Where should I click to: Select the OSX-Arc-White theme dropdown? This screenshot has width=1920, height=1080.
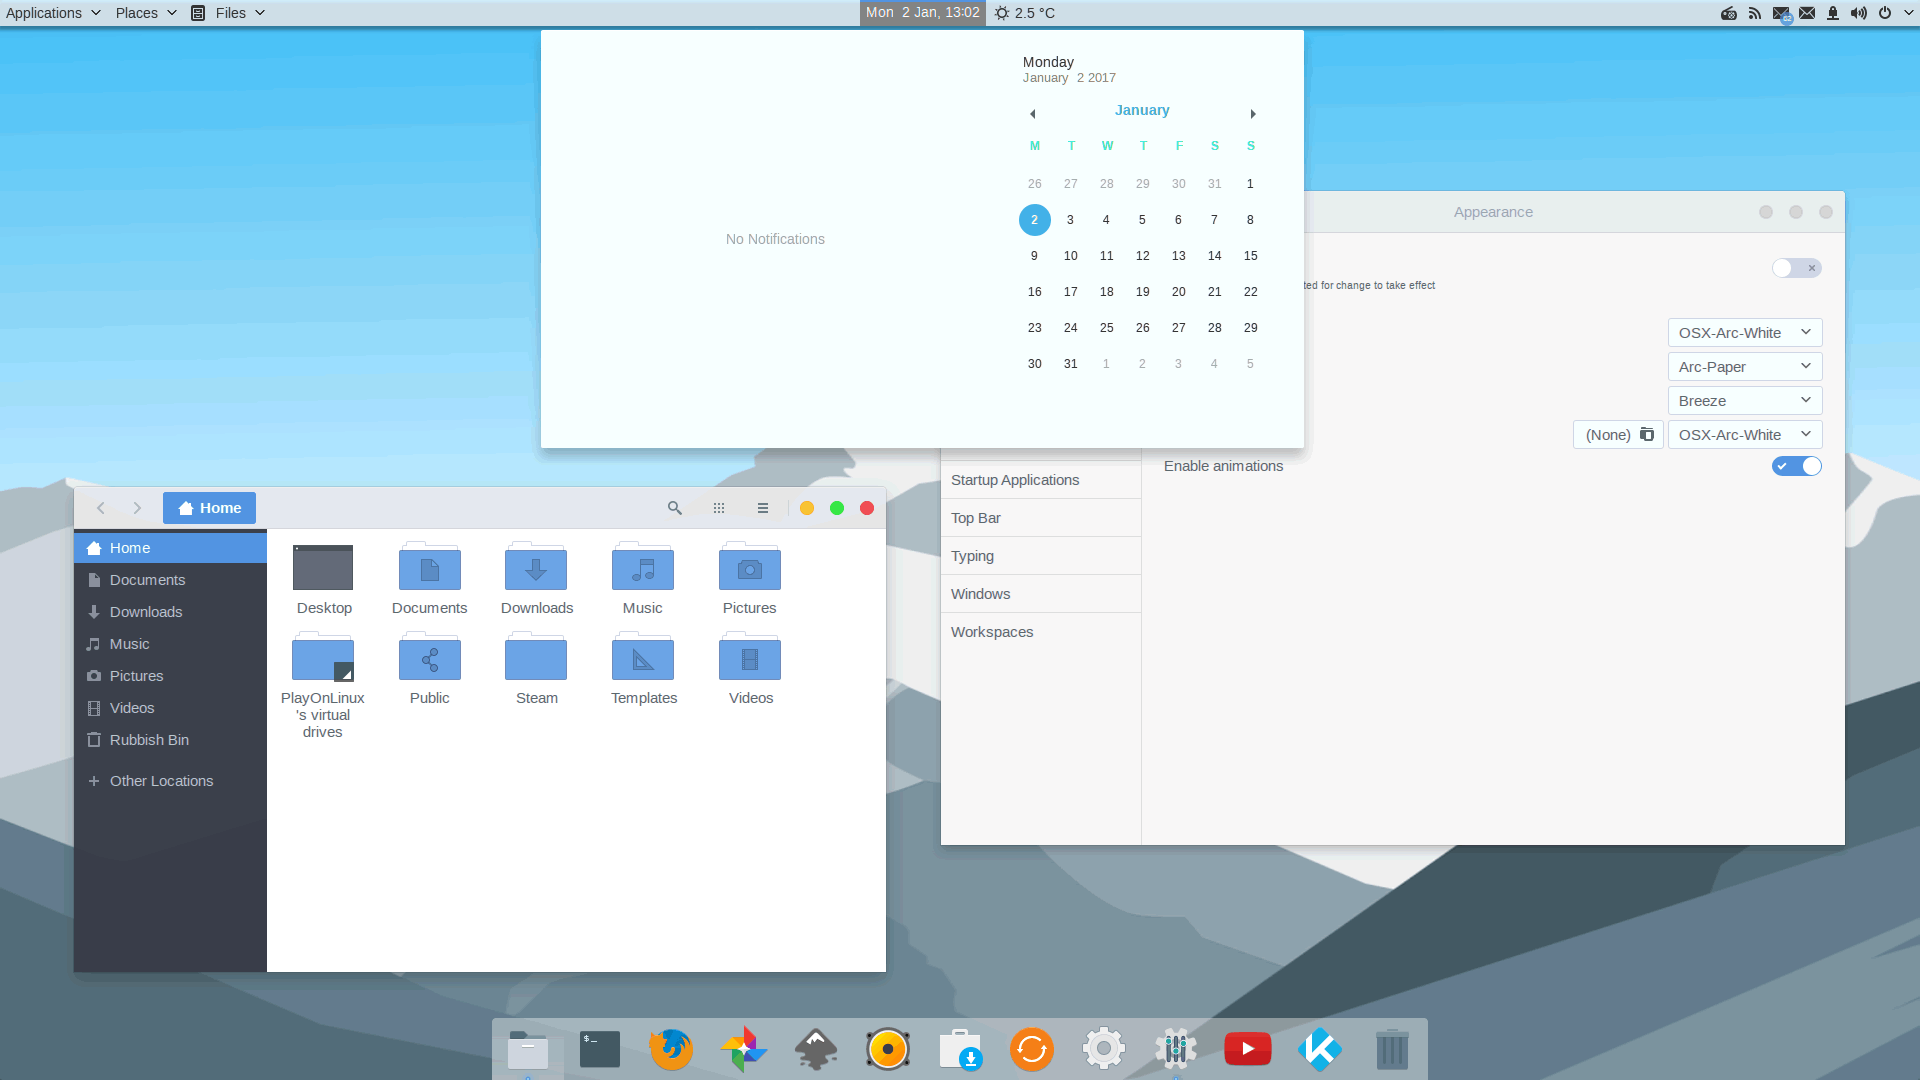(x=1743, y=332)
